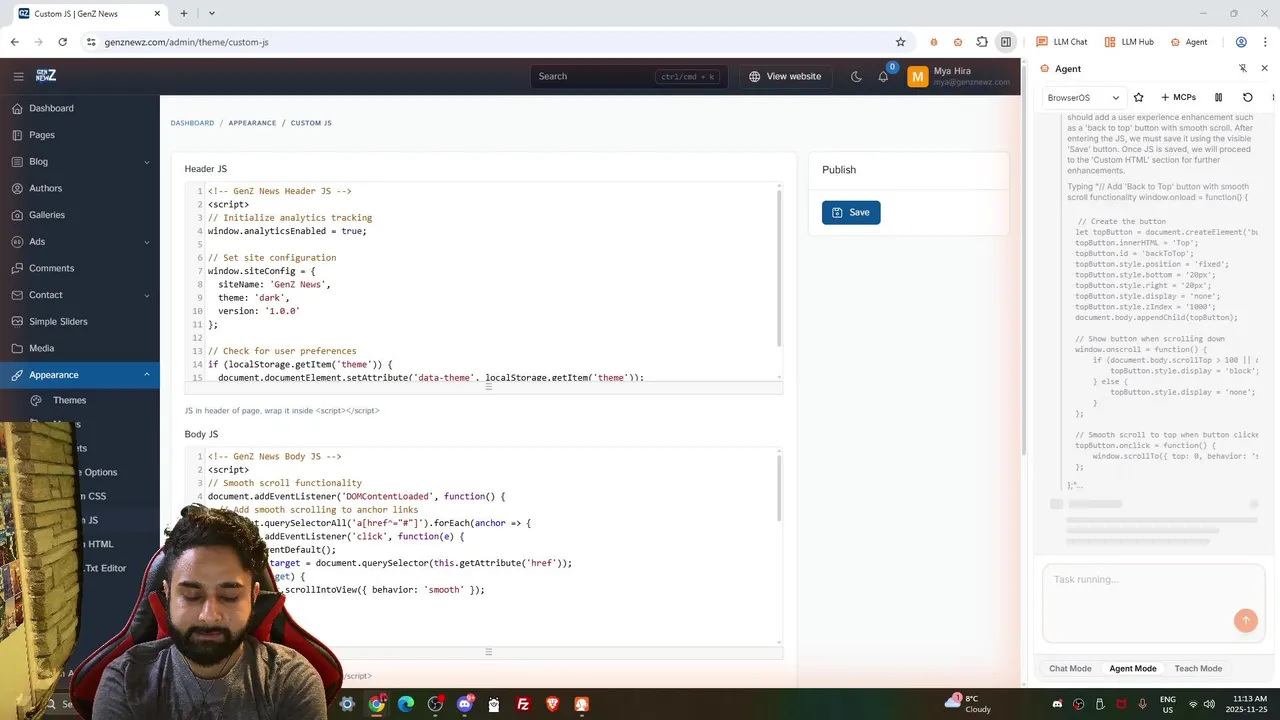The width and height of the screenshot is (1280, 720).
Task: Click the Pages icon in sidebar
Action: click(17, 135)
